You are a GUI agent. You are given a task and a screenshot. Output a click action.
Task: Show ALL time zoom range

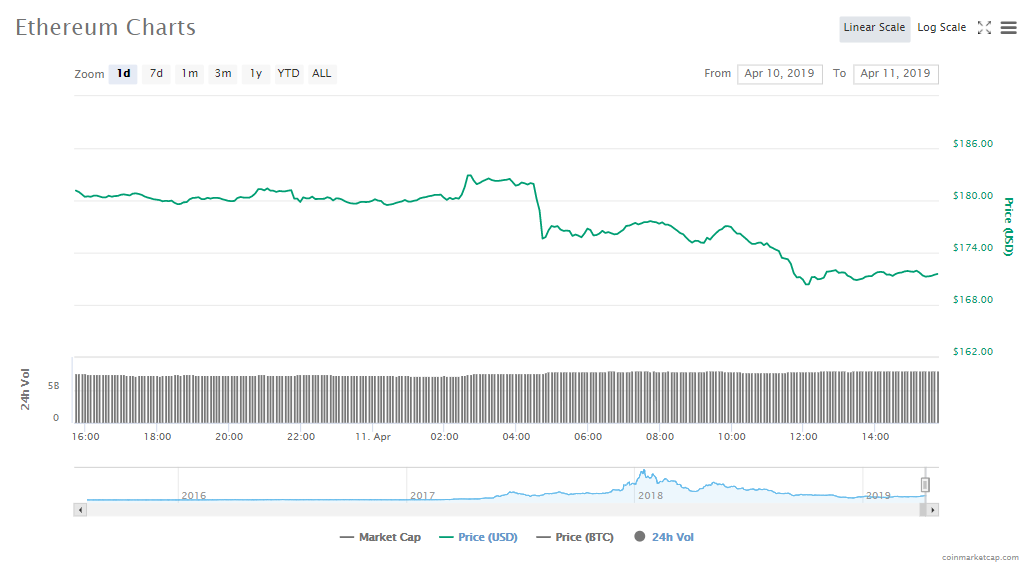[x=322, y=74]
